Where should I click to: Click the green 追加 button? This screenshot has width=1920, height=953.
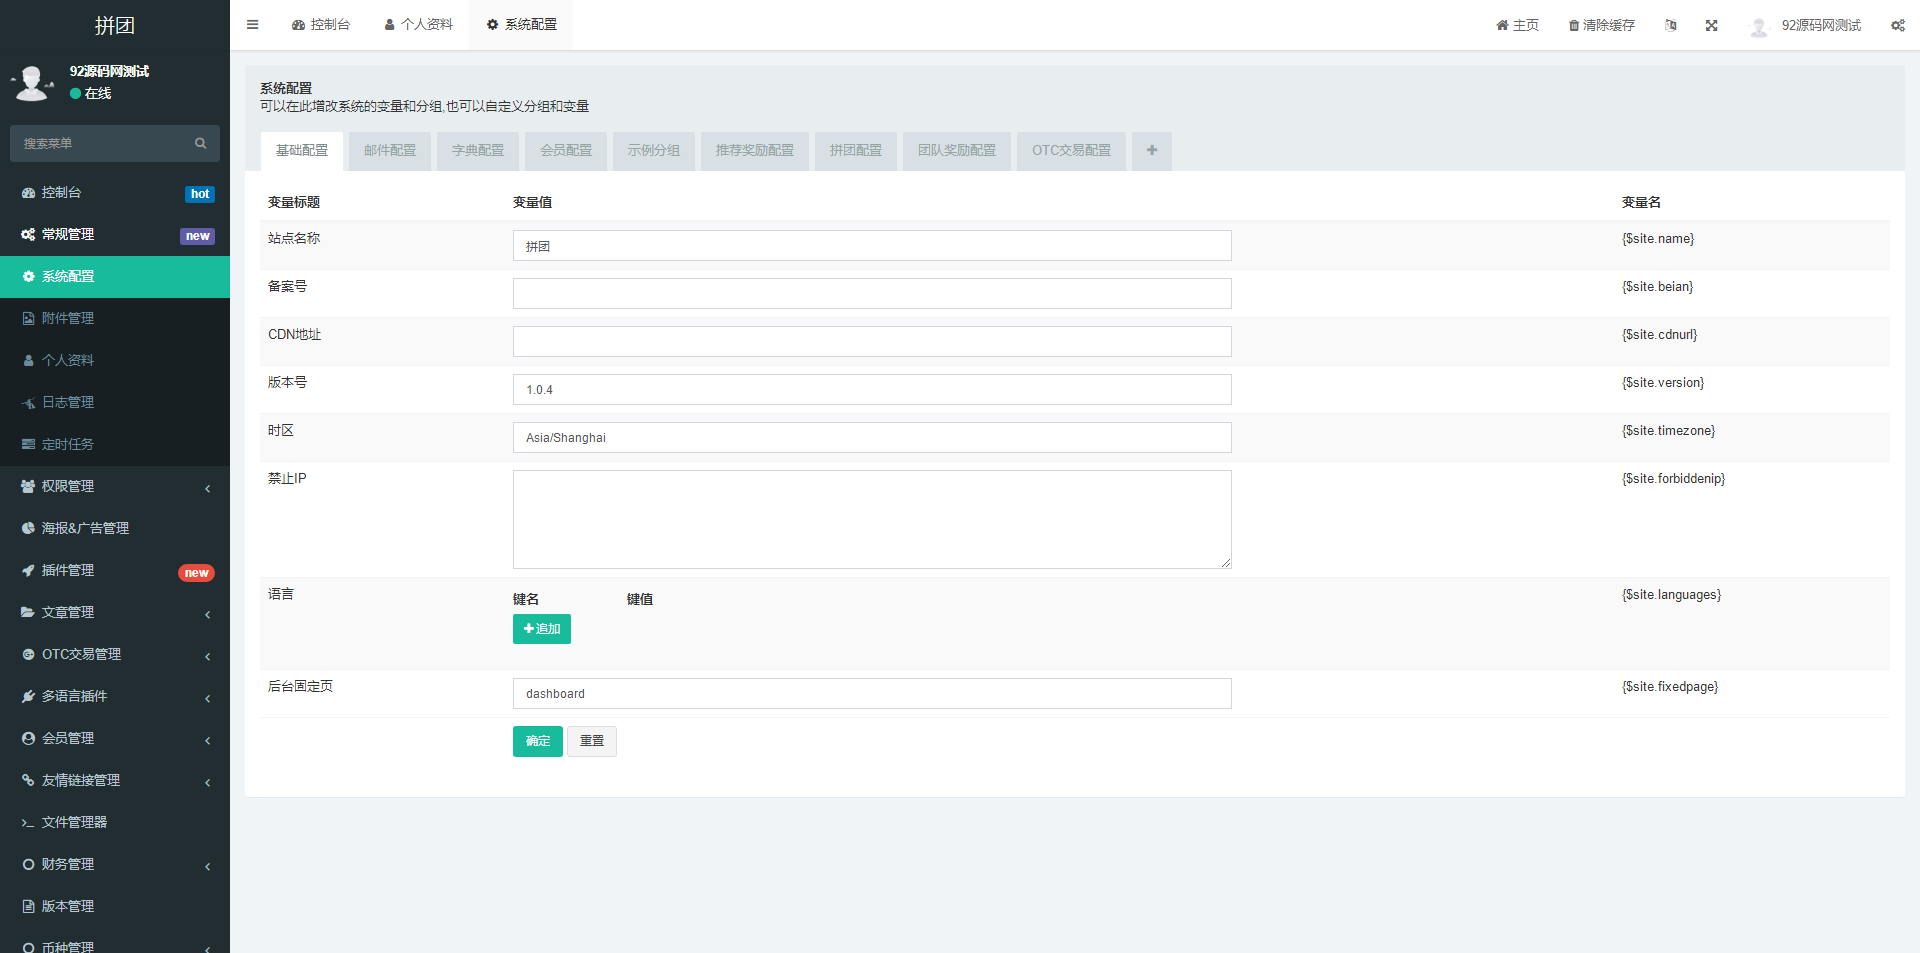(542, 629)
